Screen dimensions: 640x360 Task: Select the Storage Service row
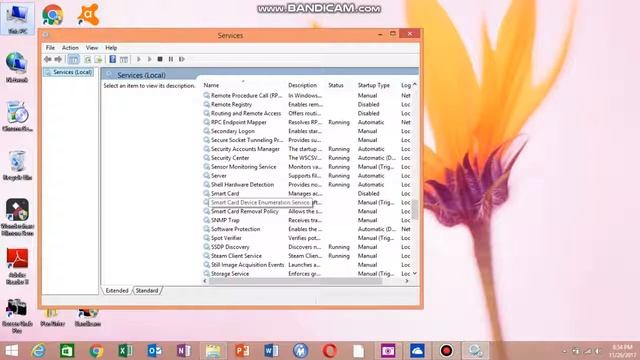(x=306, y=274)
